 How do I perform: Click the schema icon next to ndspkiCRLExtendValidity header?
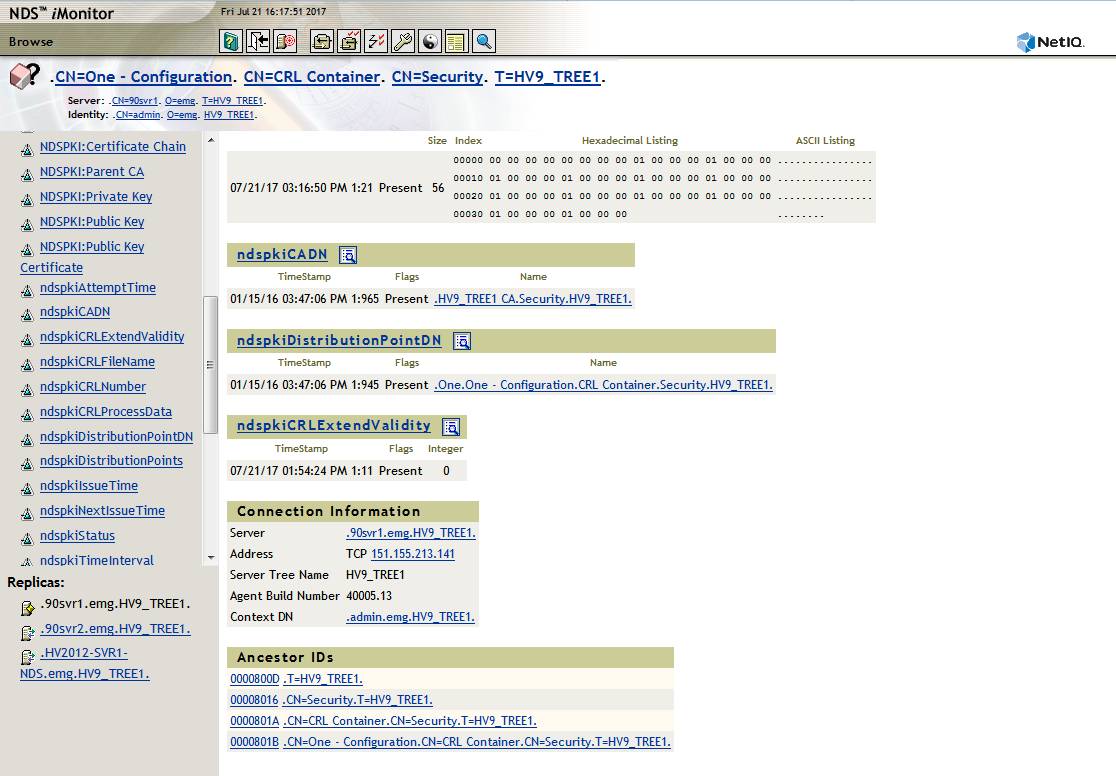pyautogui.click(x=451, y=426)
